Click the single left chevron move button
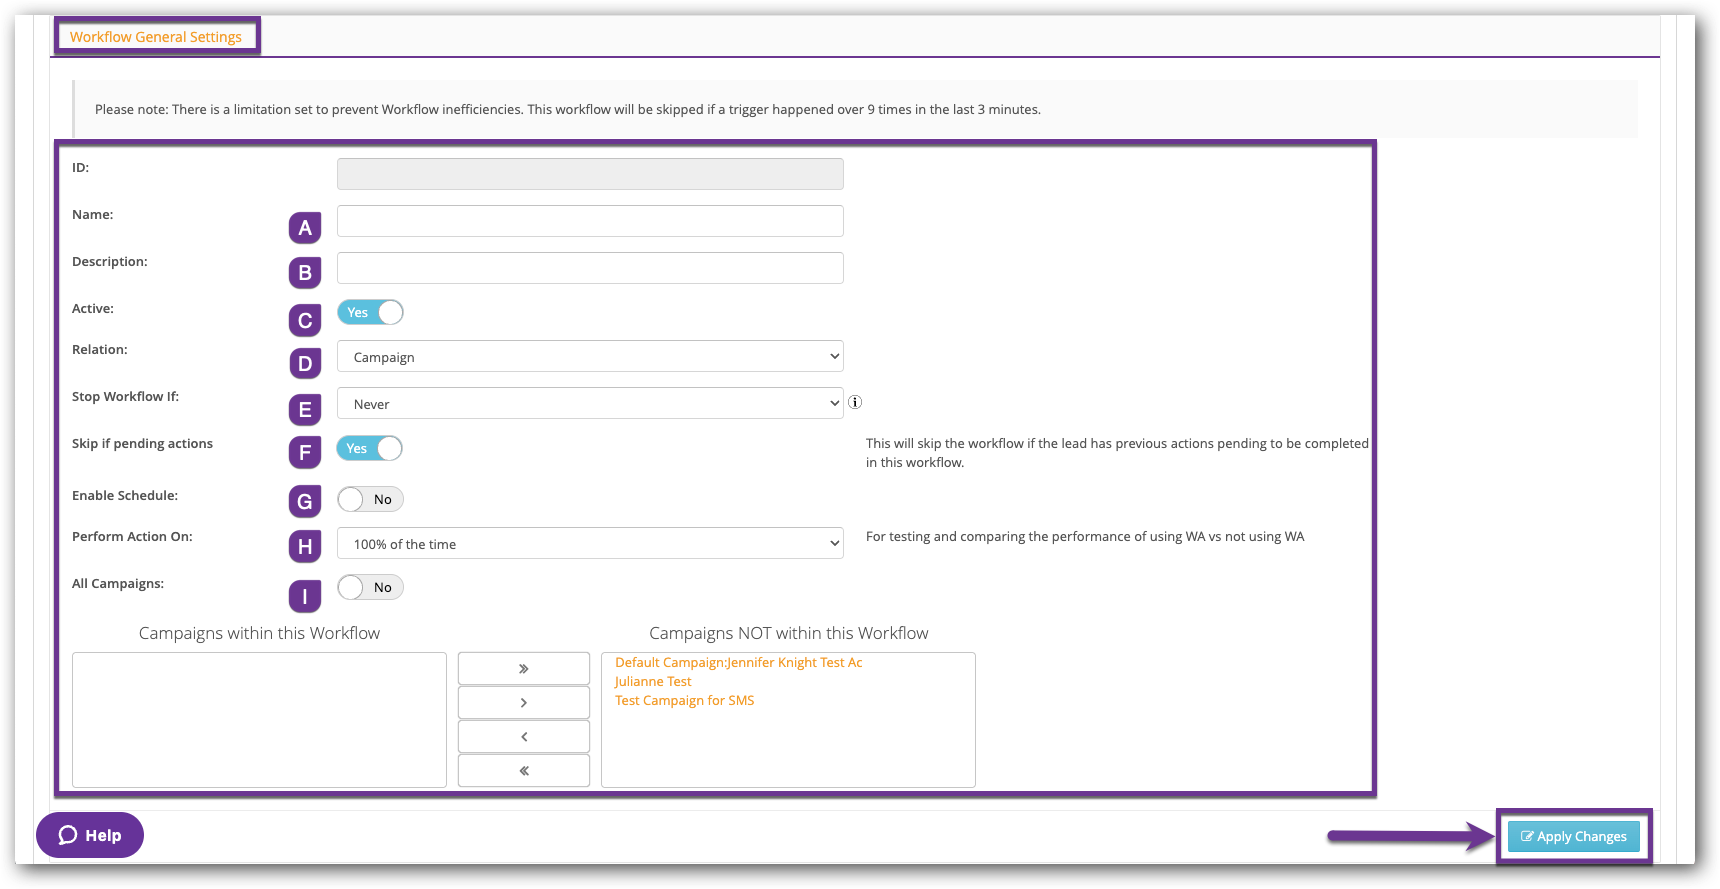The height and width of the screenshot is (889, 1720). tap(523, 736)
